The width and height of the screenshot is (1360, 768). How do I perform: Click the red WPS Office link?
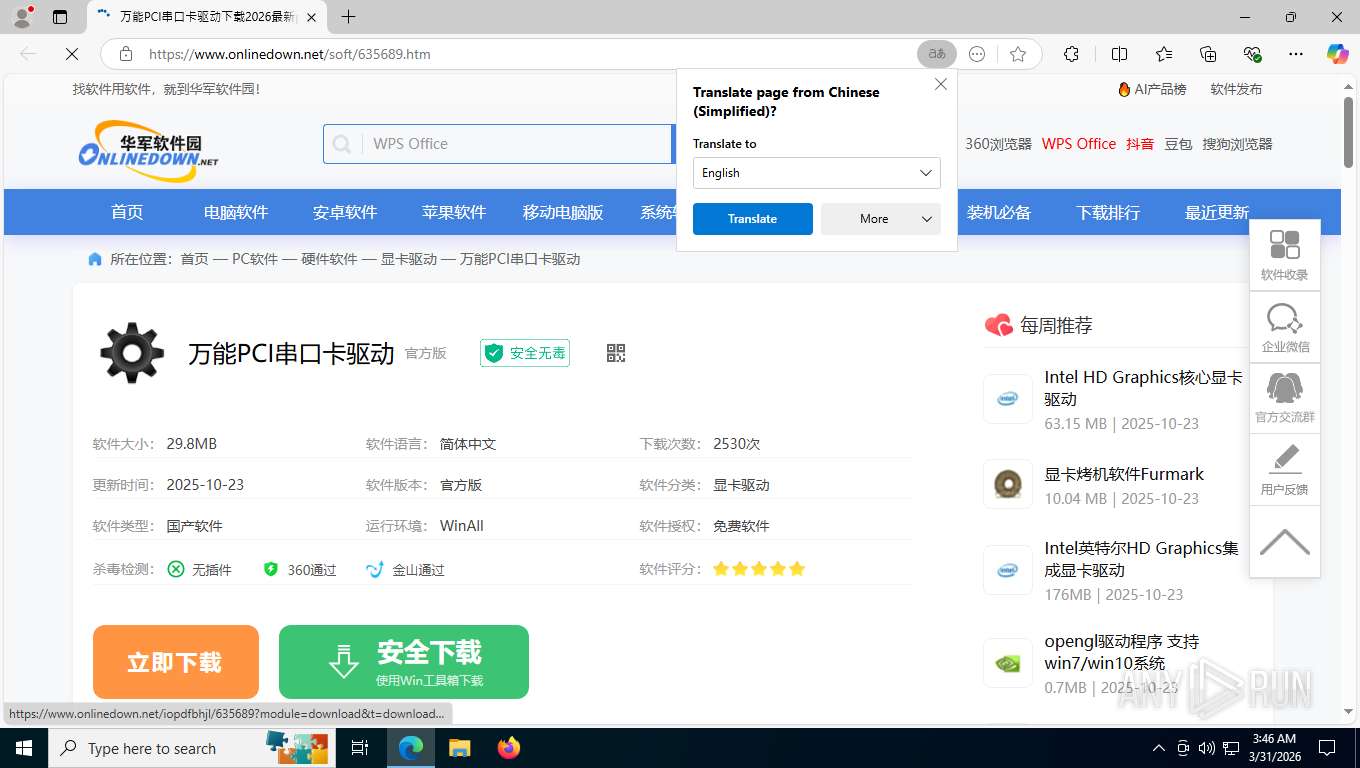pos(1079,144)
